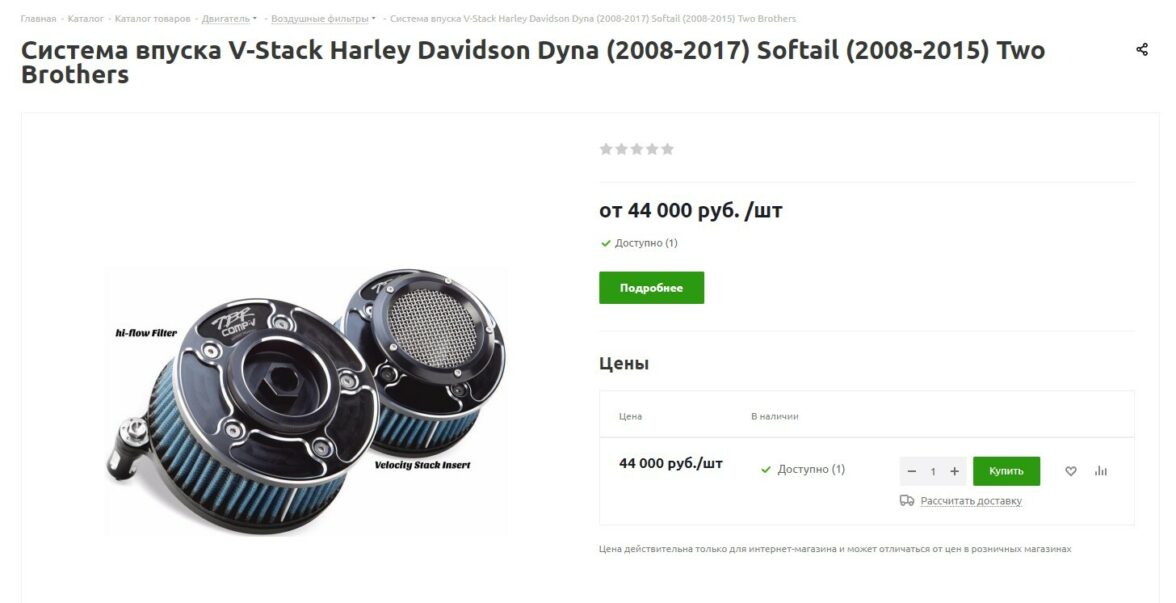Click the compare bar chart icon

click(x=1100, y=471)
